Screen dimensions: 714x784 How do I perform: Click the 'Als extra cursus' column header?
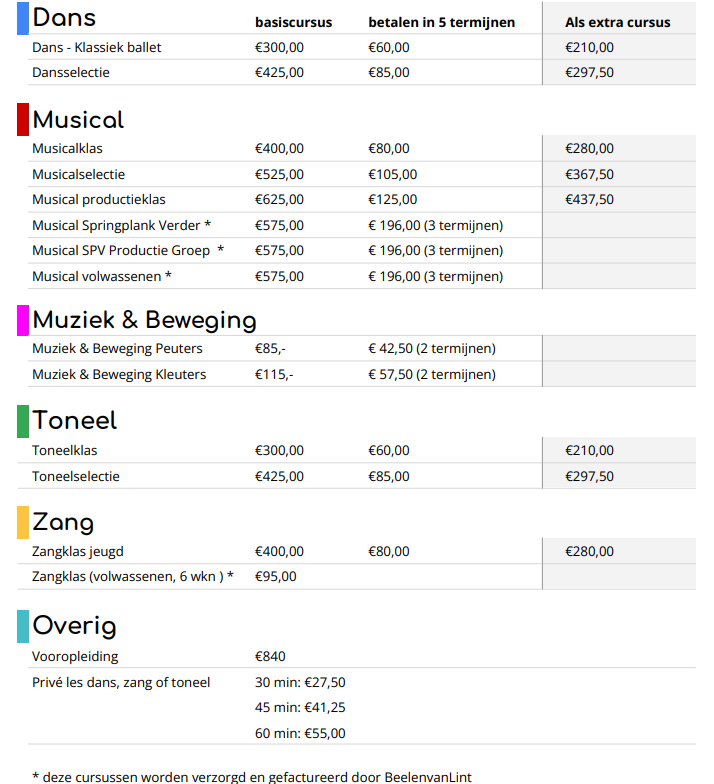click(617, 22)
